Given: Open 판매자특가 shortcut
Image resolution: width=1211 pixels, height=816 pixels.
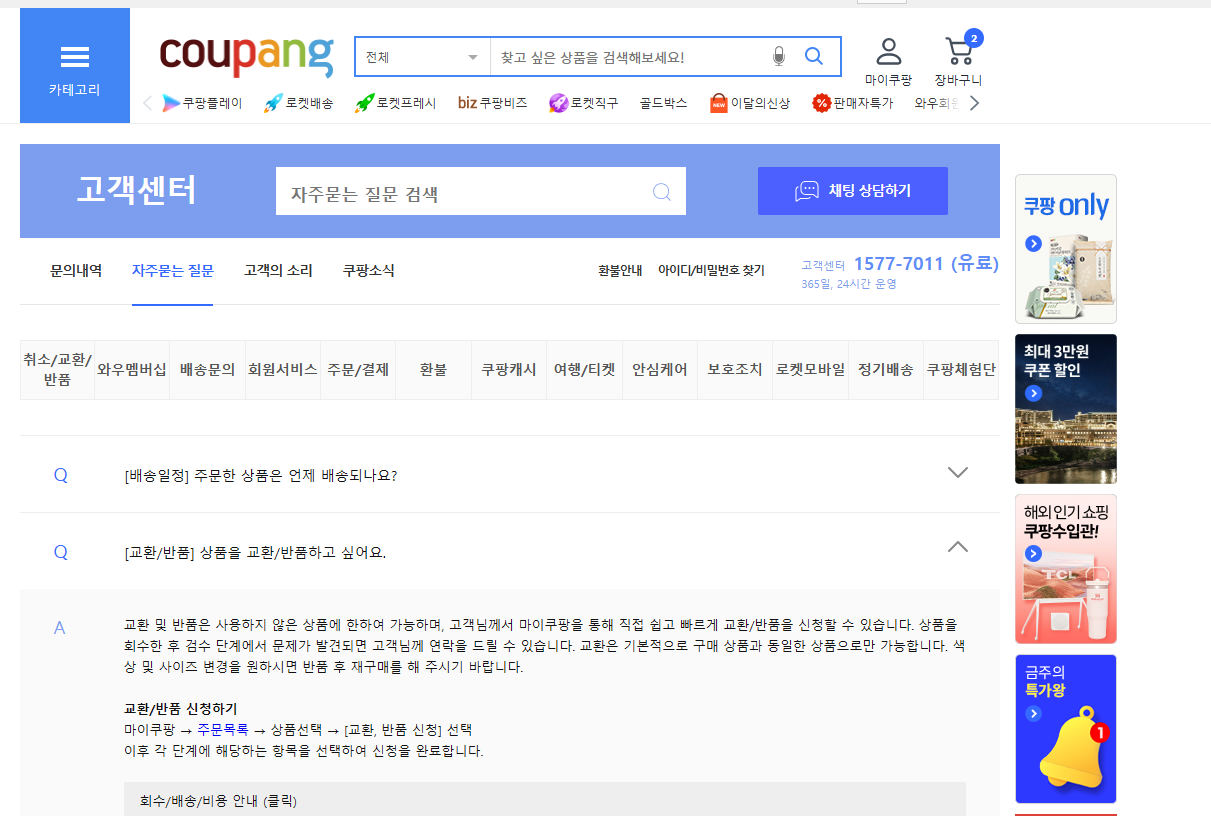Looking at the screenshot, I should coord(852,103).
